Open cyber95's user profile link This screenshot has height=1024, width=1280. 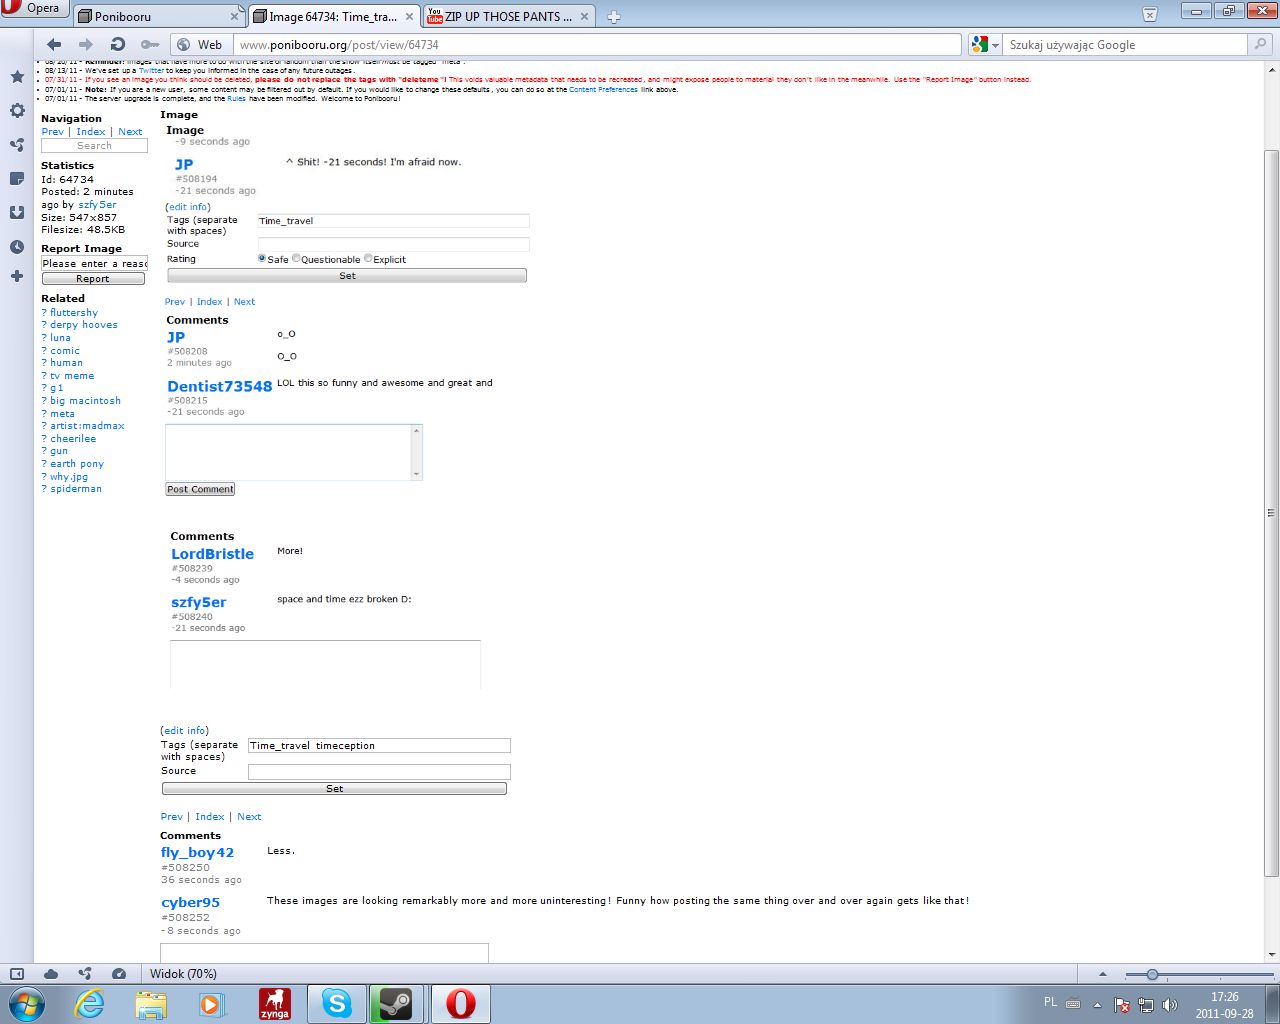tap(190, 902)
